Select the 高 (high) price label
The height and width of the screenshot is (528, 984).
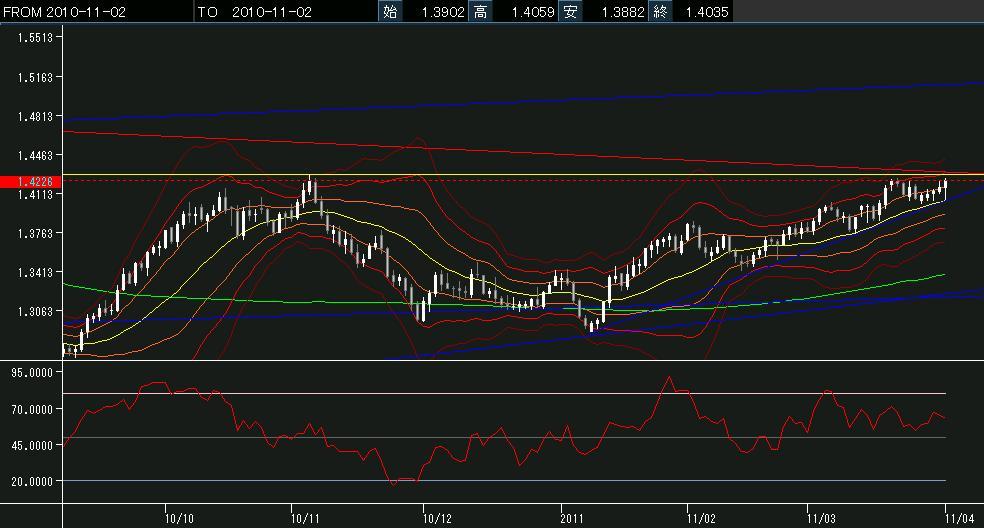coord(481,12)
